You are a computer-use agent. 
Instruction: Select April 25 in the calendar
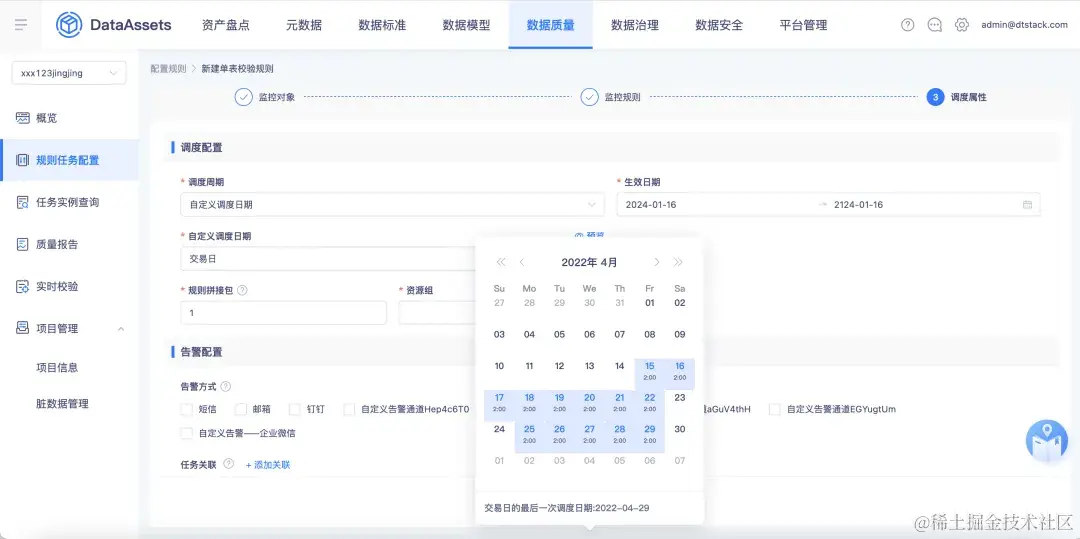pyautogui.click(x=529, y=434)
